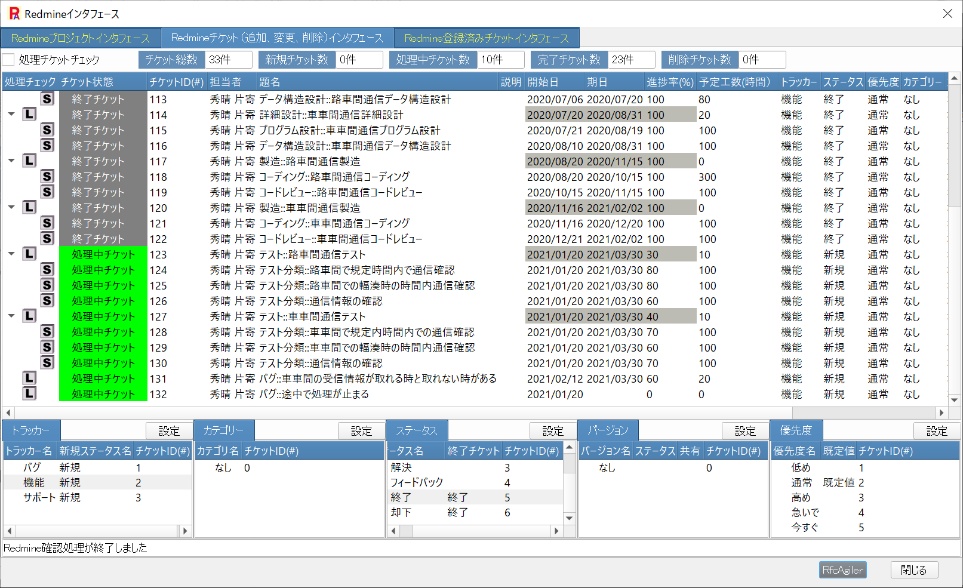Open 設定 for the バージョン panel
This screenshot has height=588, width=963.
(x=745, y=431)
